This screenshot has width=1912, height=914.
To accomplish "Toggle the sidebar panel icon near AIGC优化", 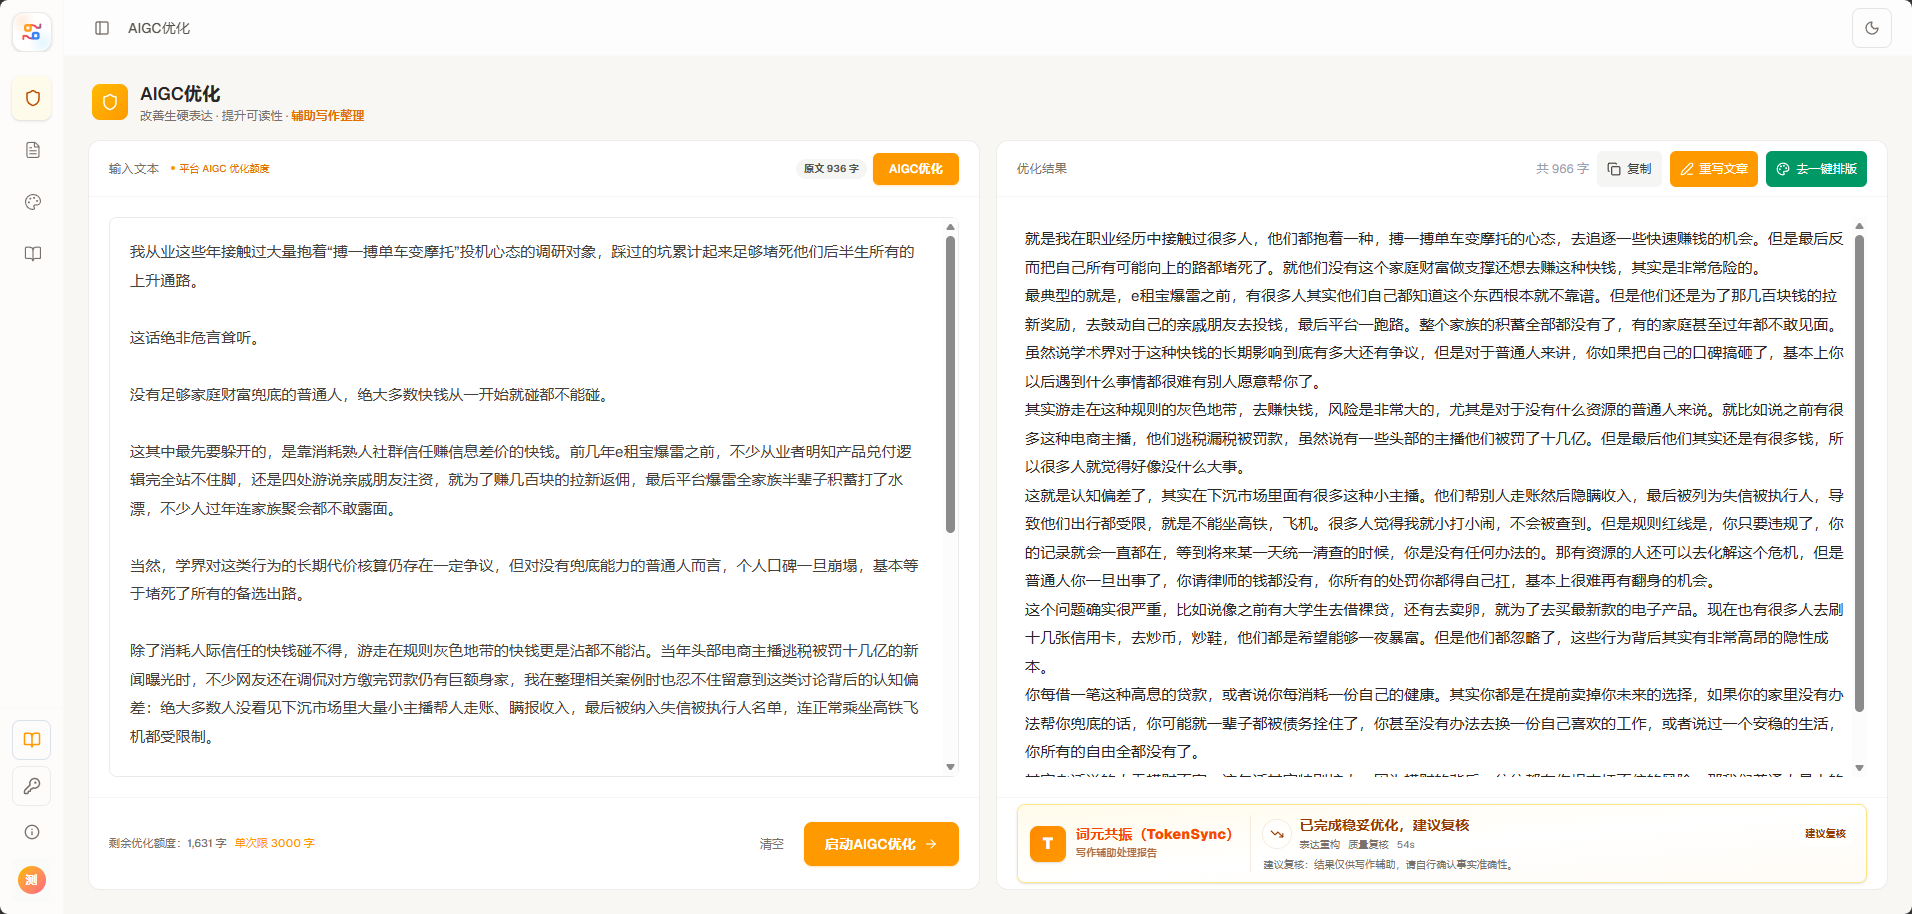I will click(x=102, y=28).
